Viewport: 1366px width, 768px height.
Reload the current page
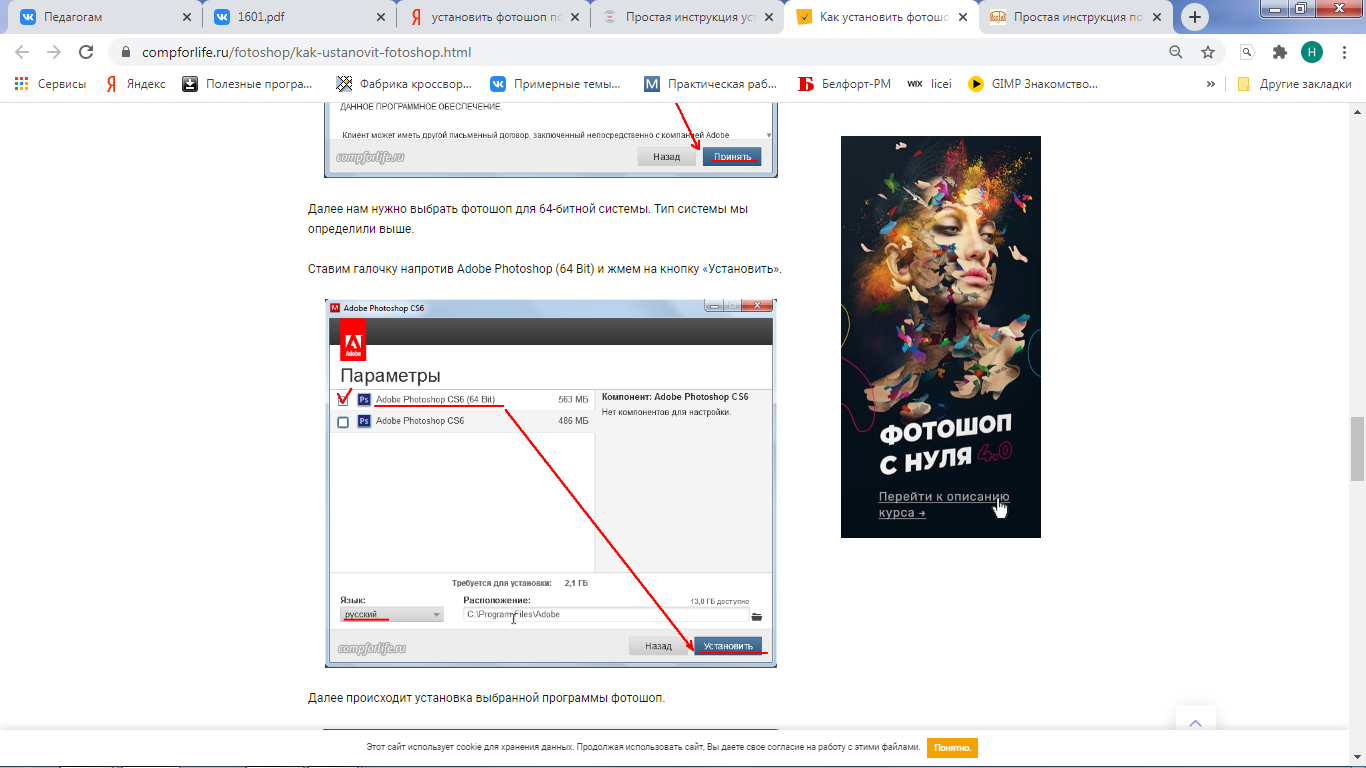point(86,52)
